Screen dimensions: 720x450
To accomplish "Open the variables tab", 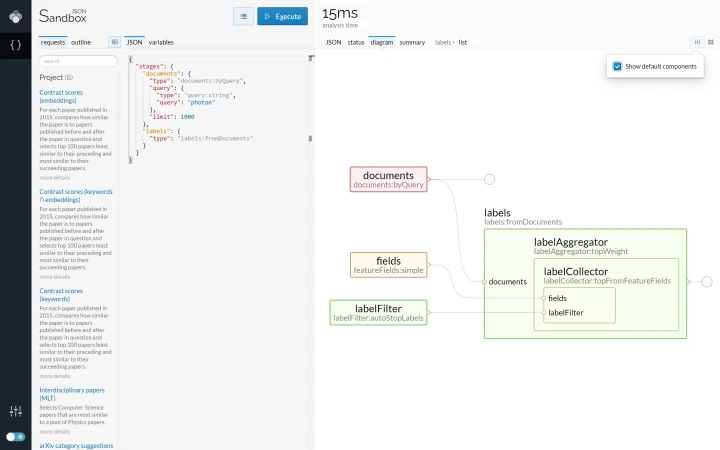I will tap(161, 42).
